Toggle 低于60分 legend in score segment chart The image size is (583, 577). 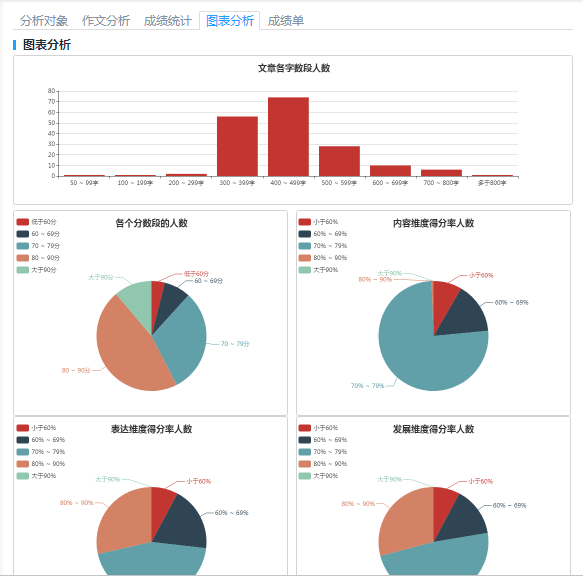pos(36,222)
